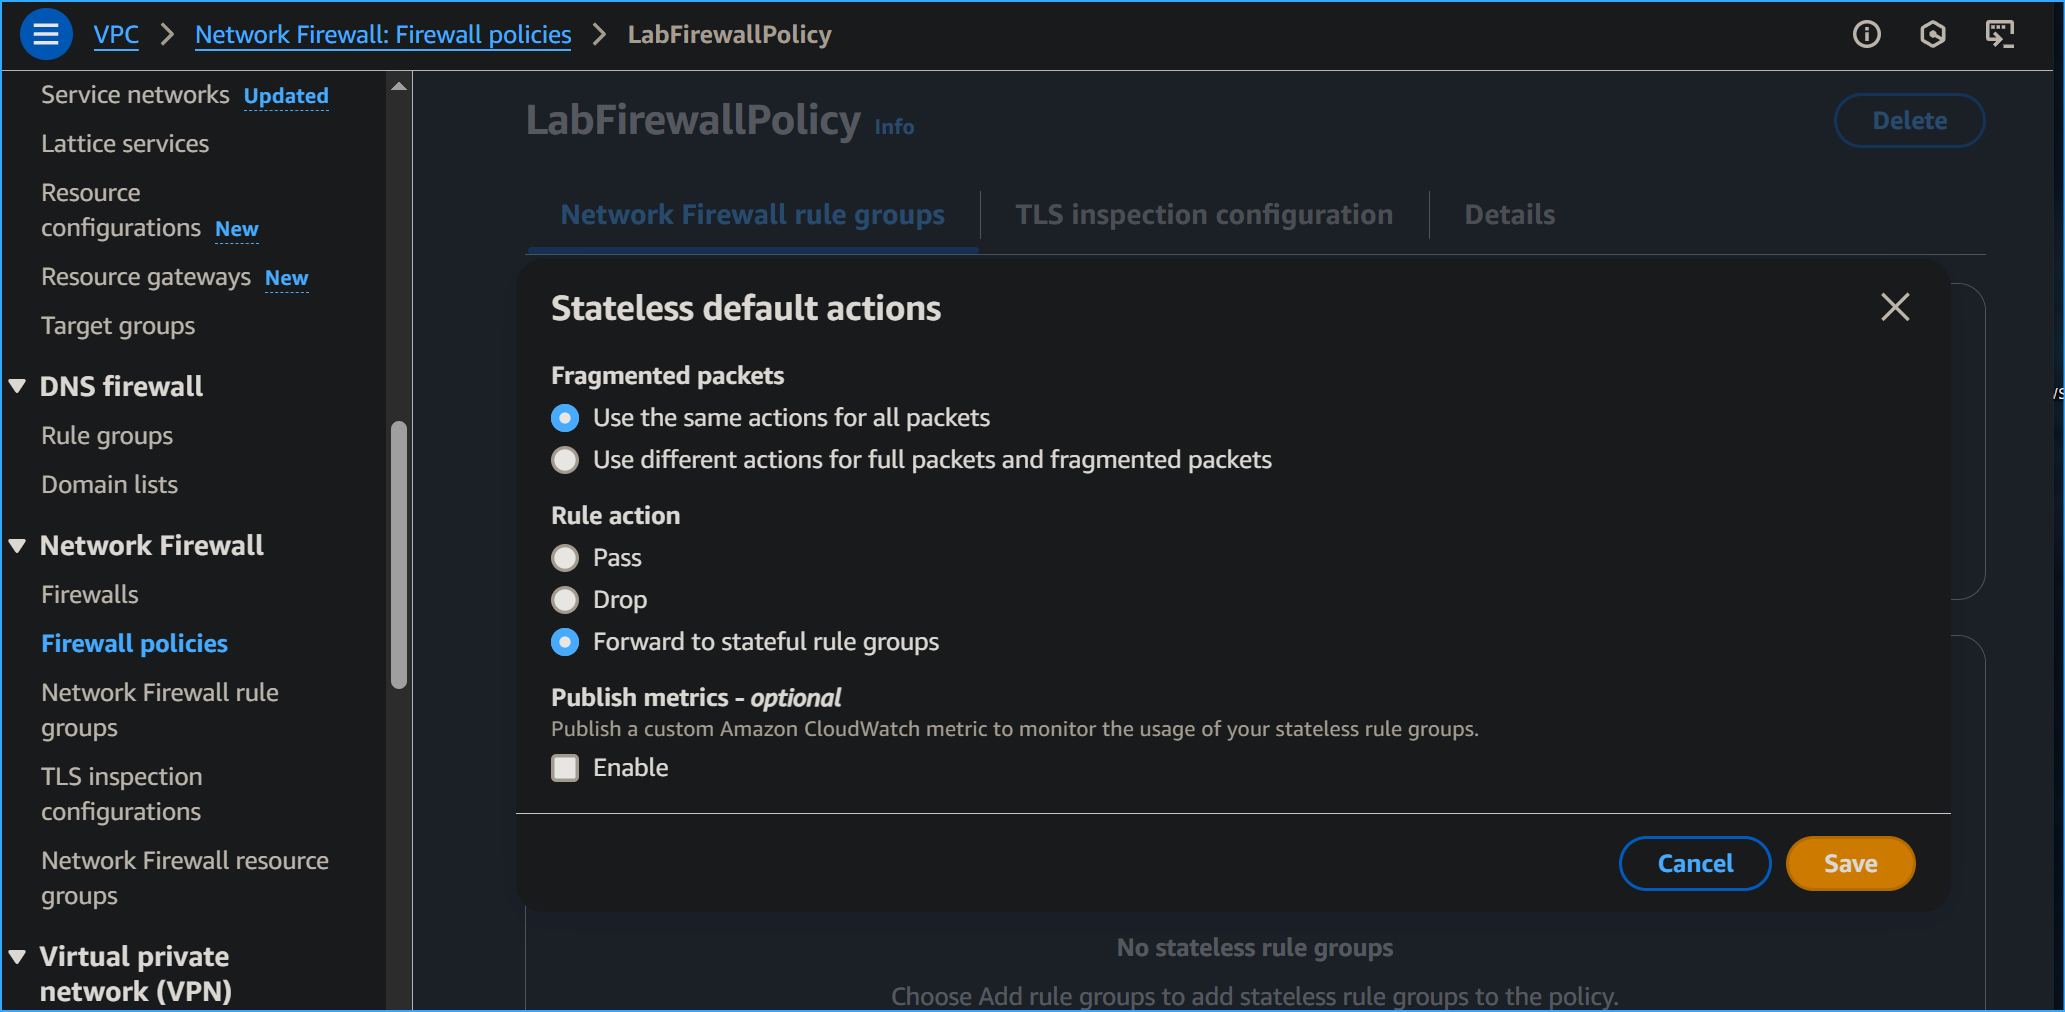Click Cancel in the dialog
This screenshot has height=1012, width=2065.
click(1694, 863)
